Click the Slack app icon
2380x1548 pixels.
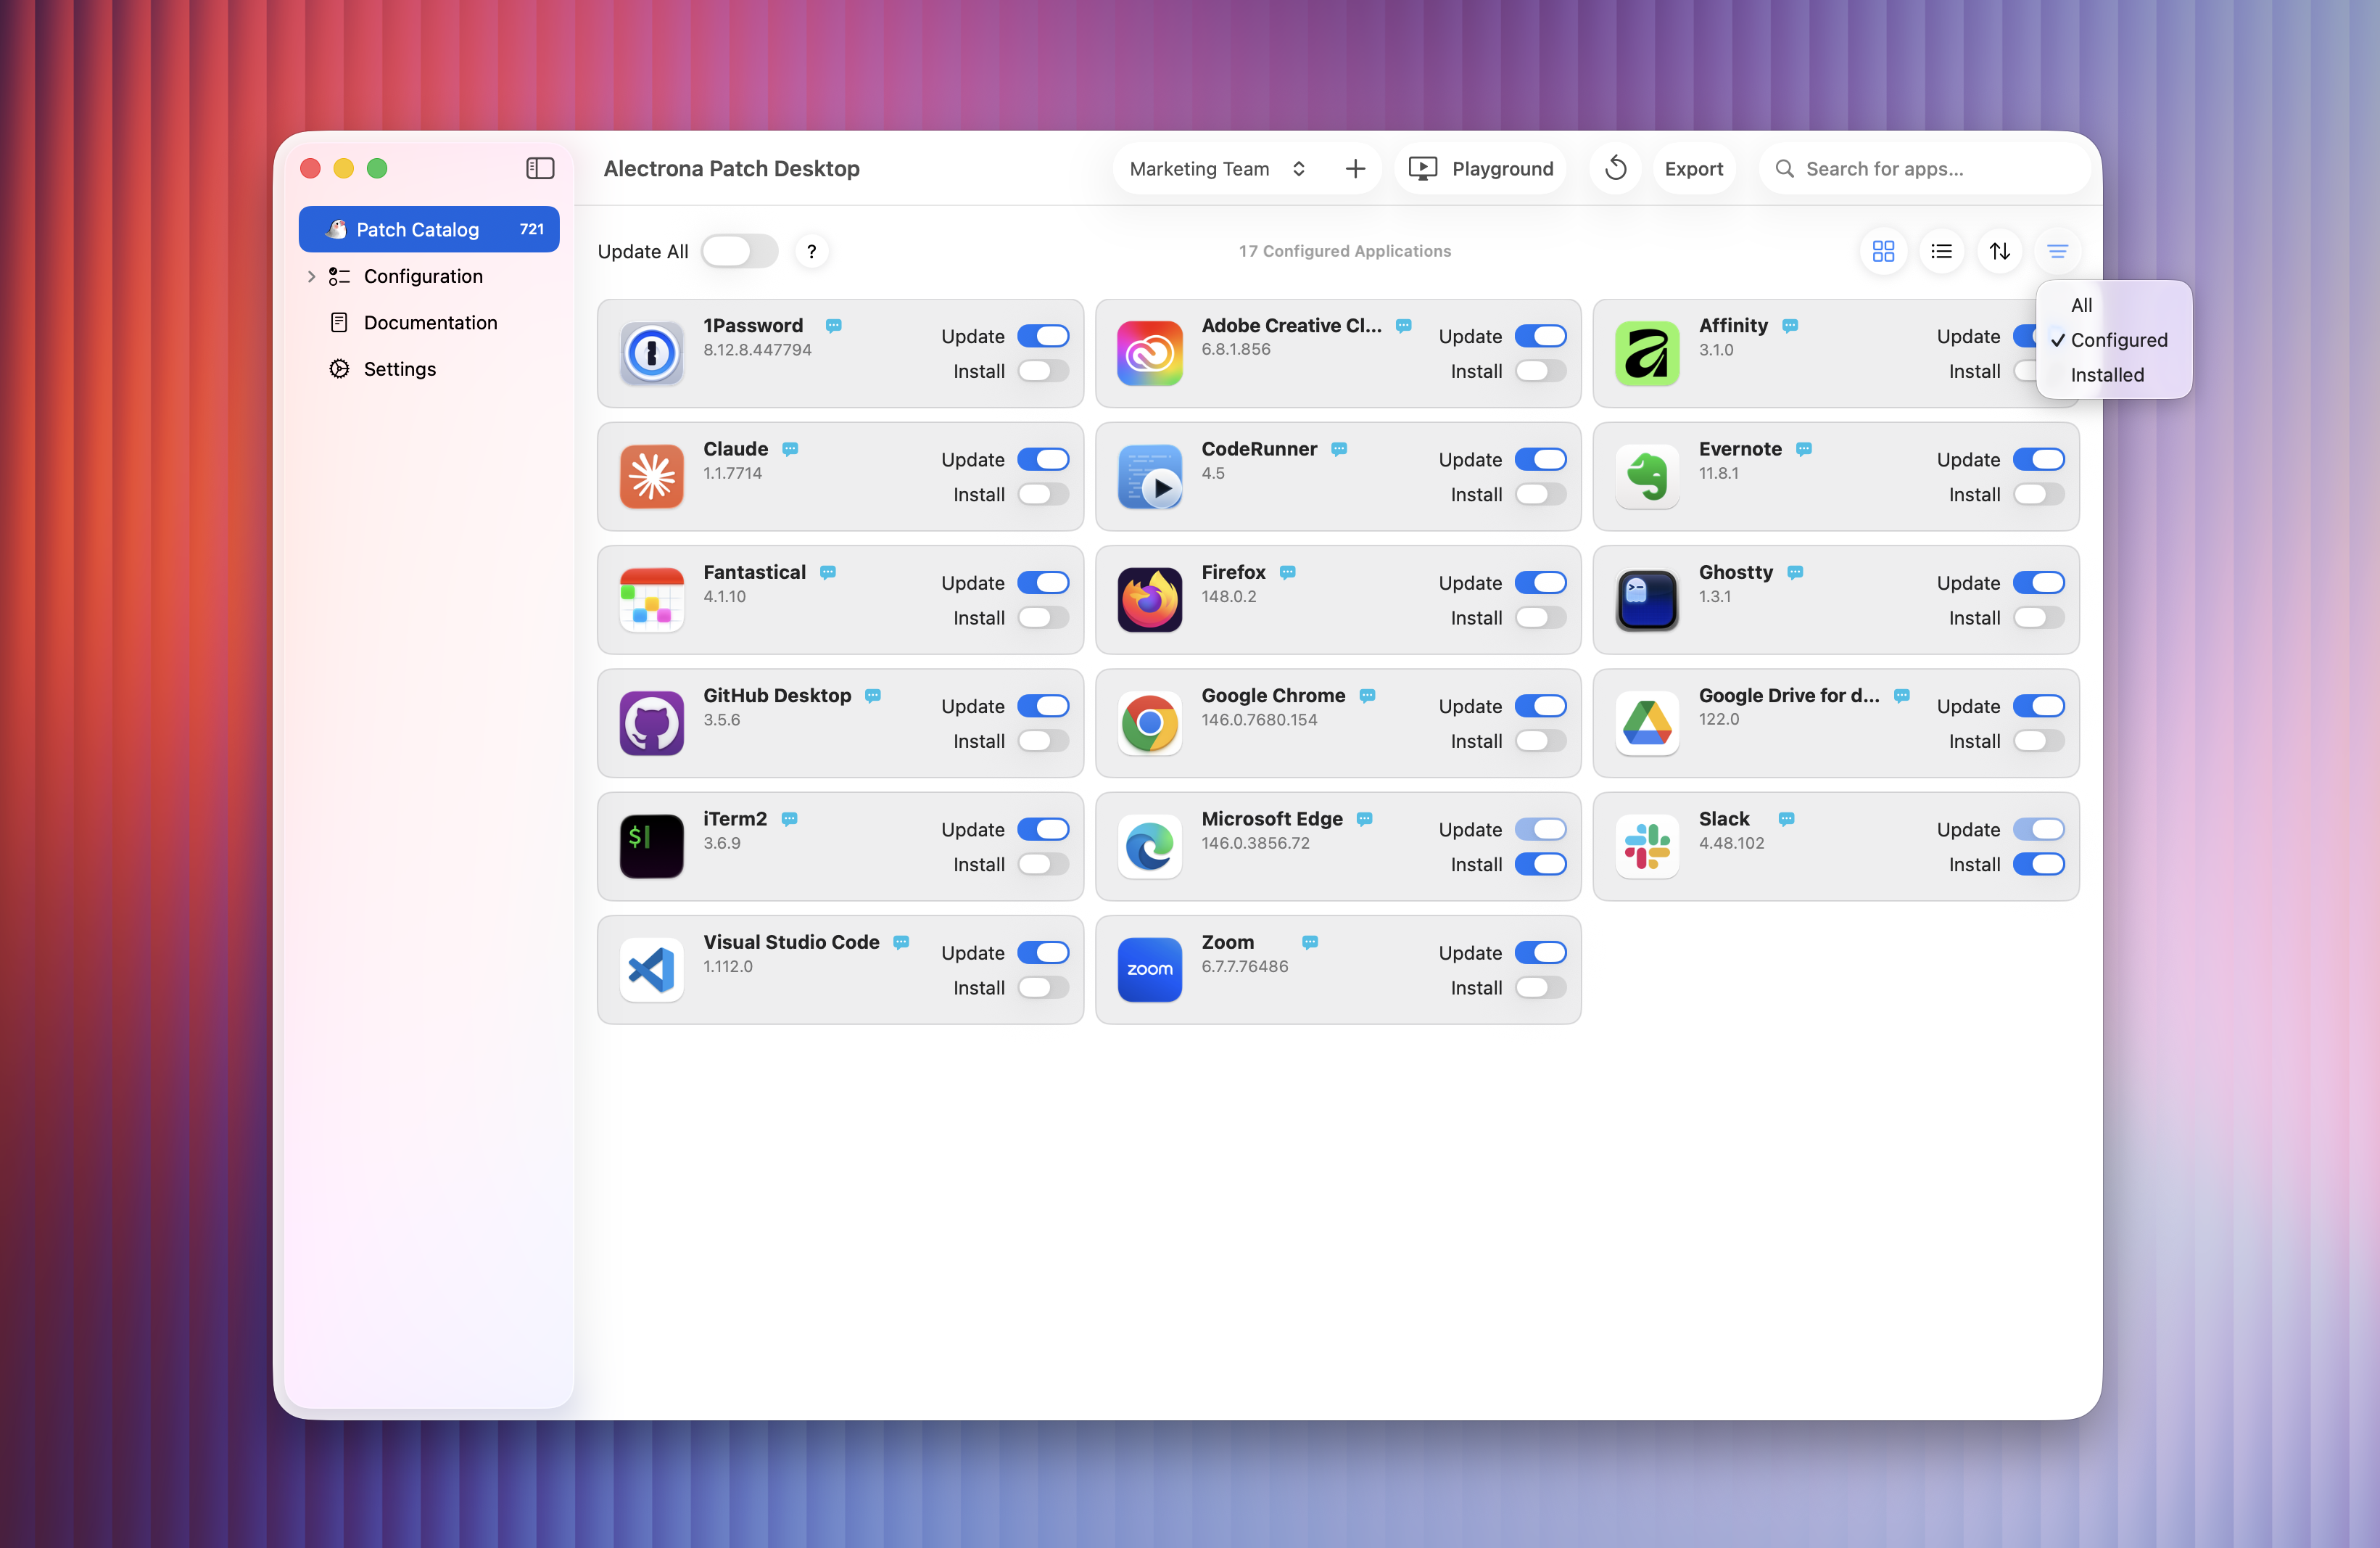coord(1646,846)
